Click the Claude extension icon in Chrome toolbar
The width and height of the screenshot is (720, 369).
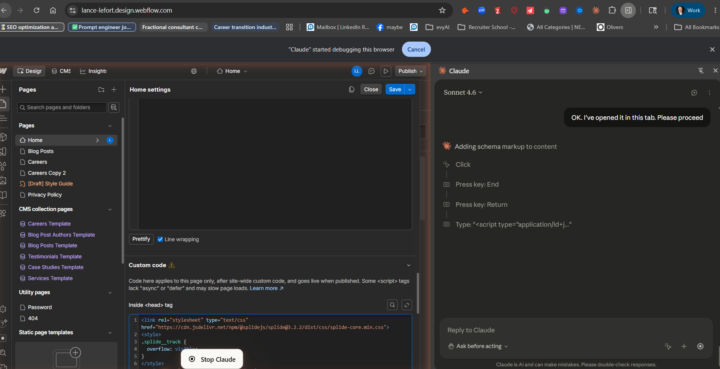click(x=596, y=10)
